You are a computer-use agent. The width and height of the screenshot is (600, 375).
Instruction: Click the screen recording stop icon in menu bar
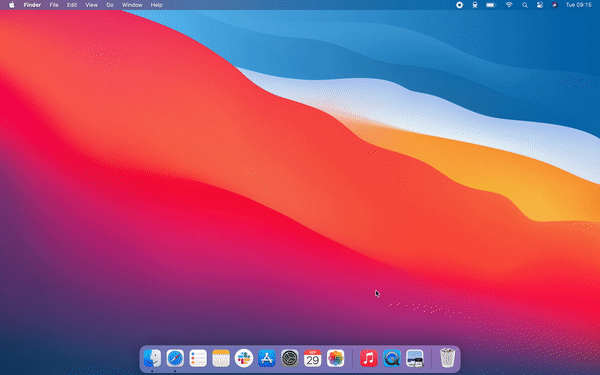point(460,5)
